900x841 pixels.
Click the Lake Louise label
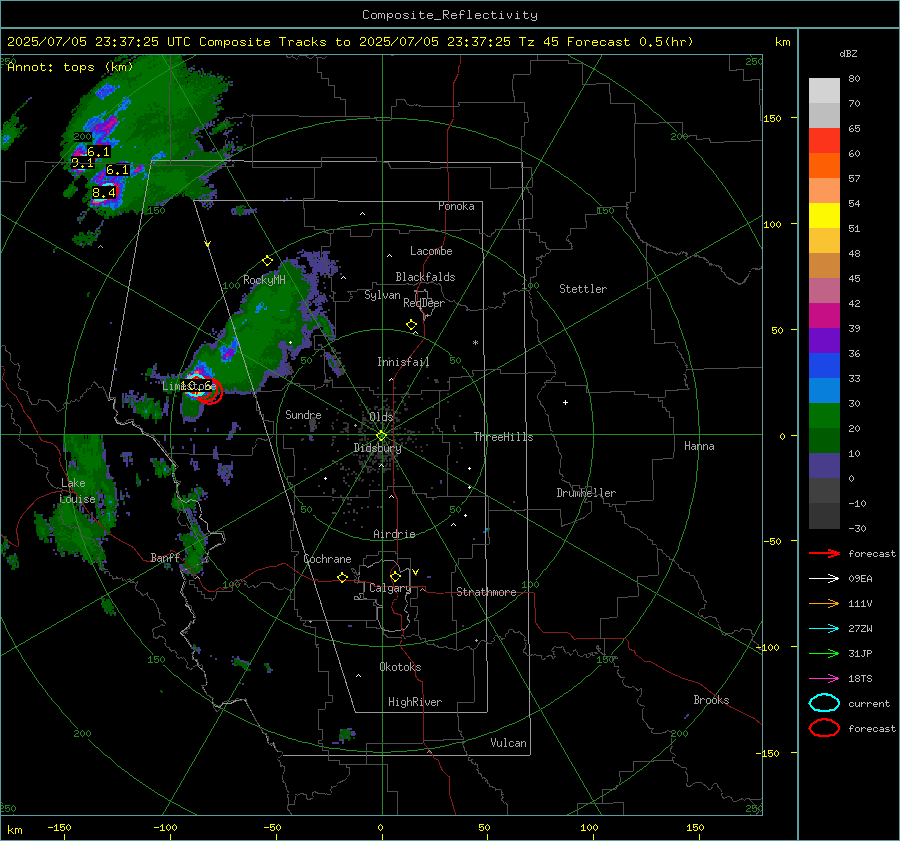tap(77, 491)
